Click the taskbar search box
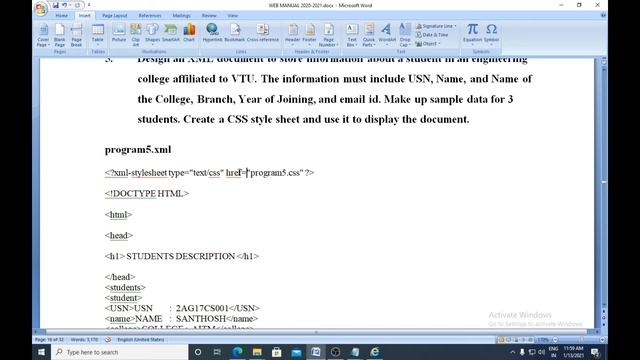 click(120, 352)
